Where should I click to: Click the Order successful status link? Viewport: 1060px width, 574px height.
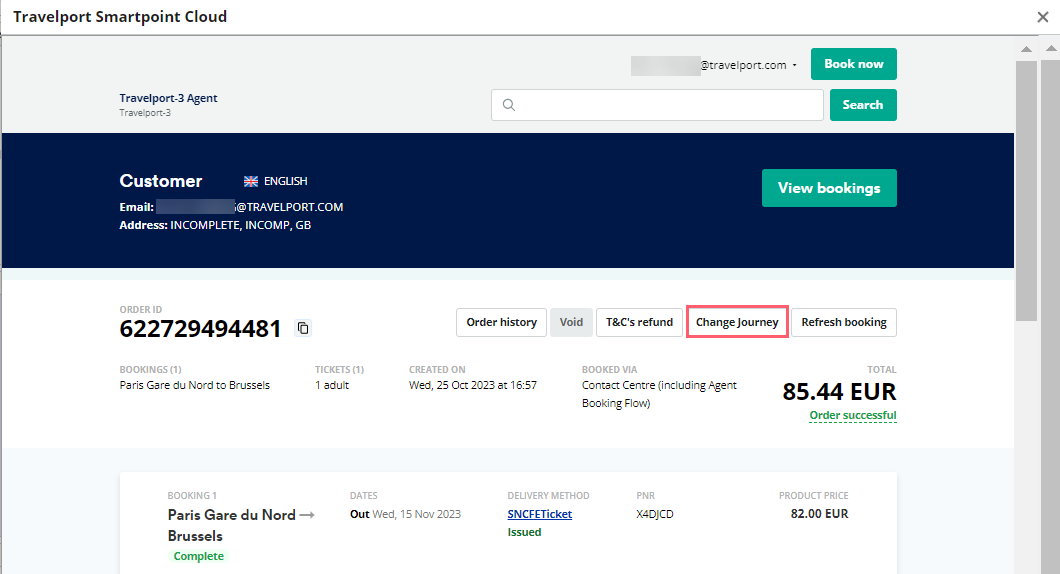[x=853, y=415]
